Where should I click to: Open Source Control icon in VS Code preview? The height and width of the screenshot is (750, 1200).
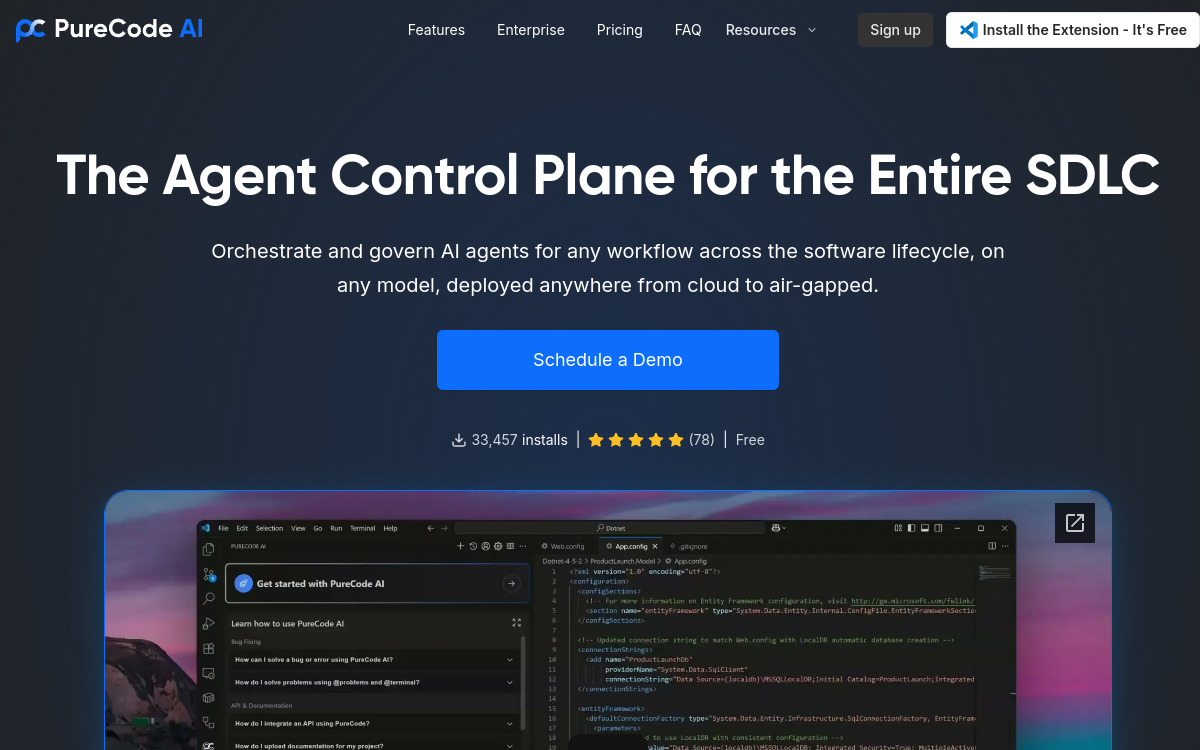point(209,575)
